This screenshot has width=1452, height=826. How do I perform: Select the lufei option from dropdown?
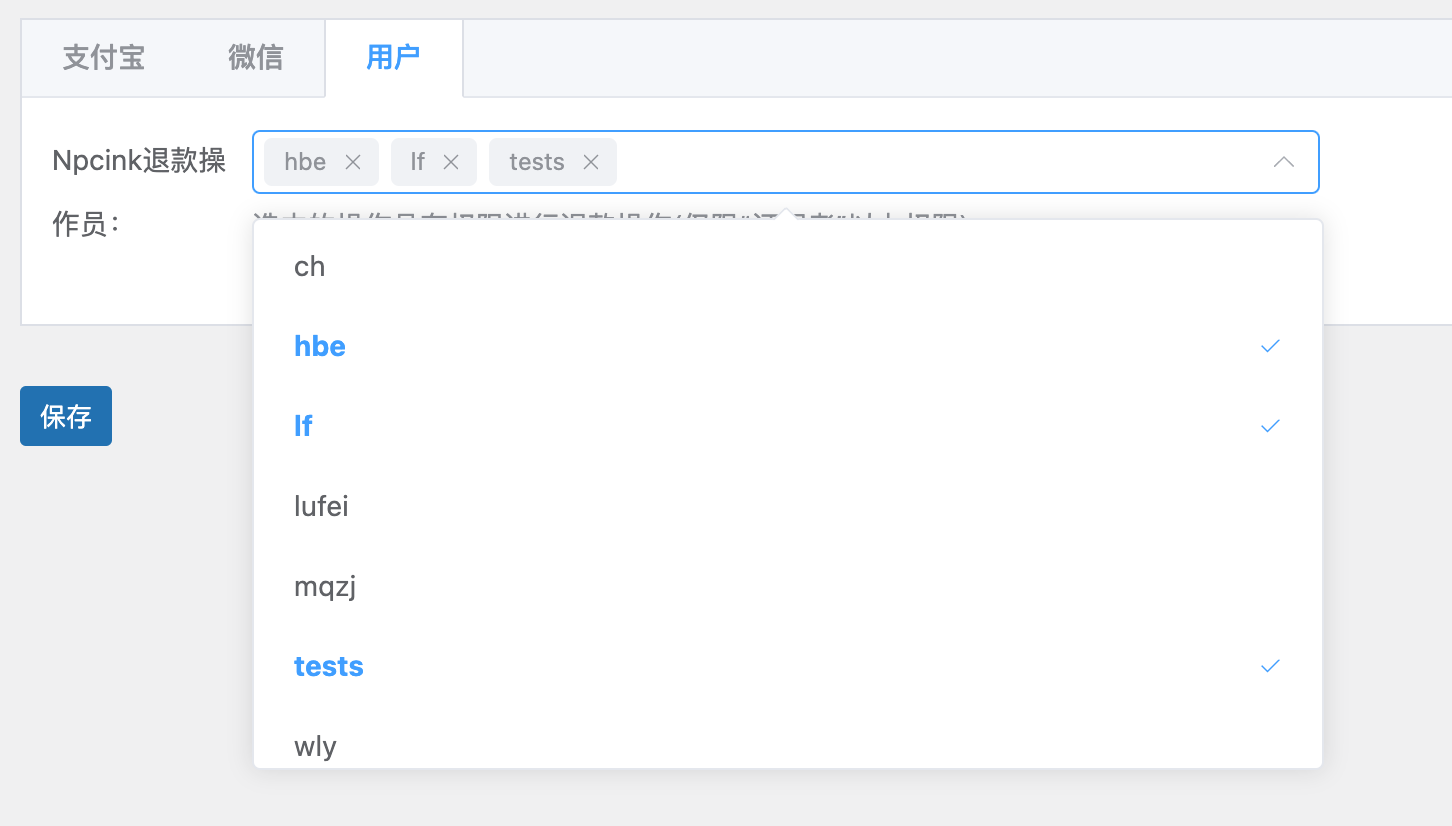point(321,506)
